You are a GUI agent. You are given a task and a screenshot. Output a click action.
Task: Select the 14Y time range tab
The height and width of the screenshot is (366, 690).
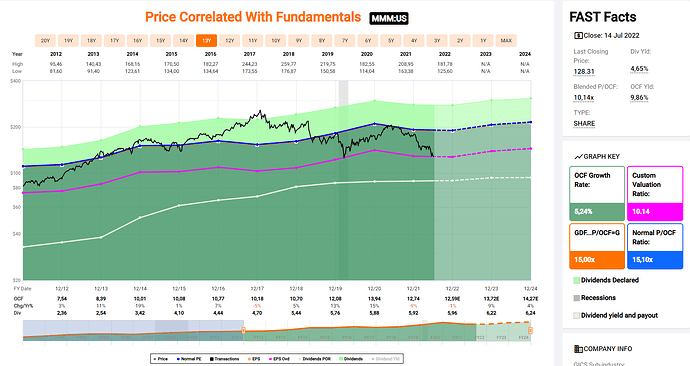click(184, 40)
